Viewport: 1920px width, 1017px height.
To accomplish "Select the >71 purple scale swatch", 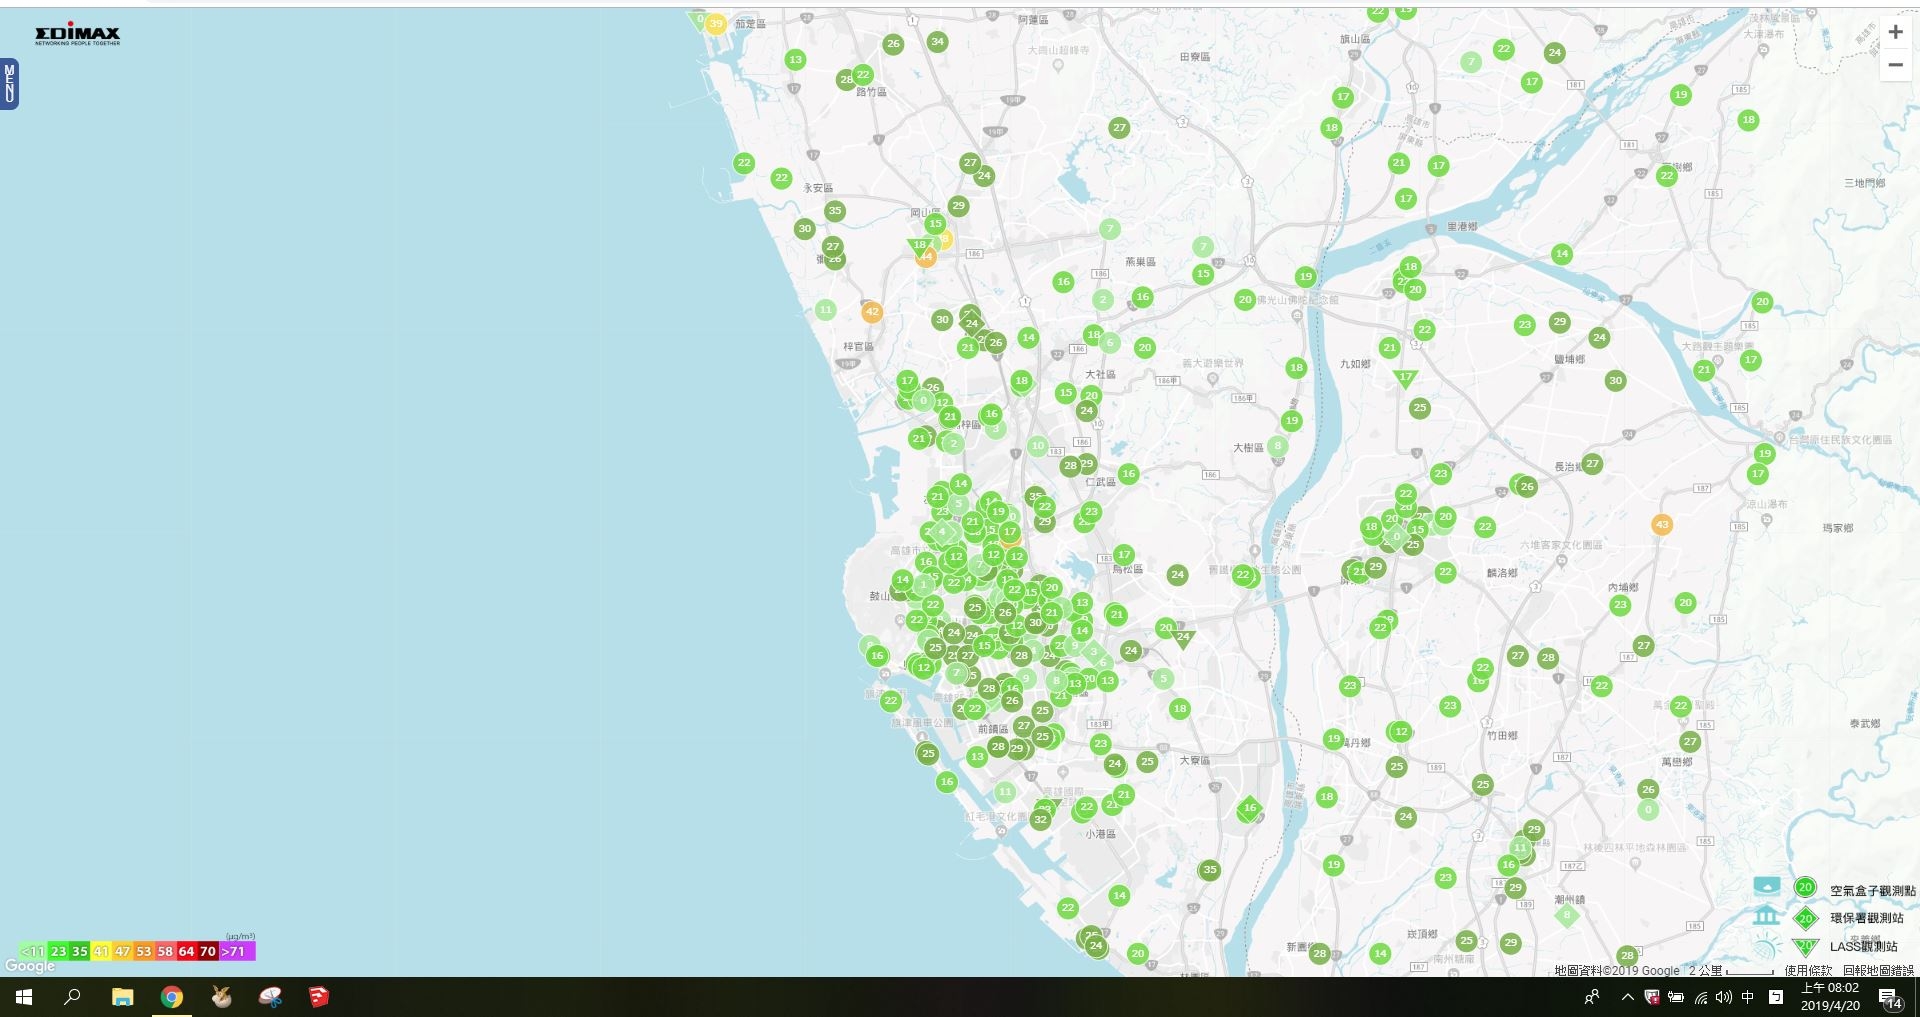I will 237,951.
